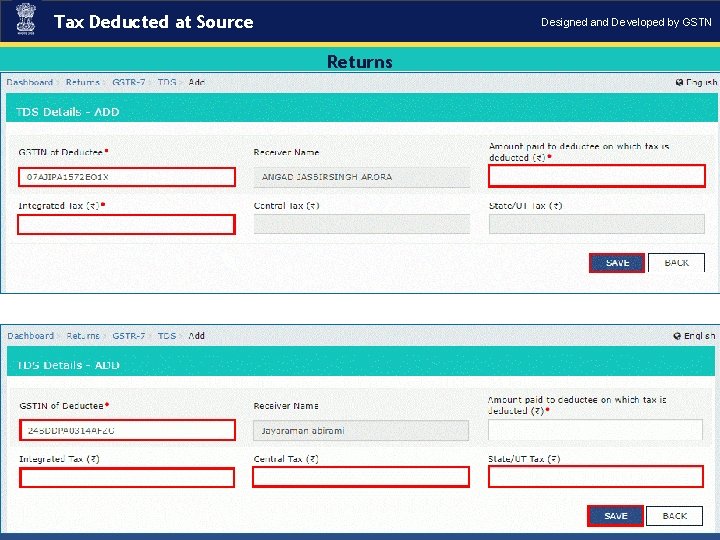
Task: Click BACK button in lower form
Action: pos(674,516)
